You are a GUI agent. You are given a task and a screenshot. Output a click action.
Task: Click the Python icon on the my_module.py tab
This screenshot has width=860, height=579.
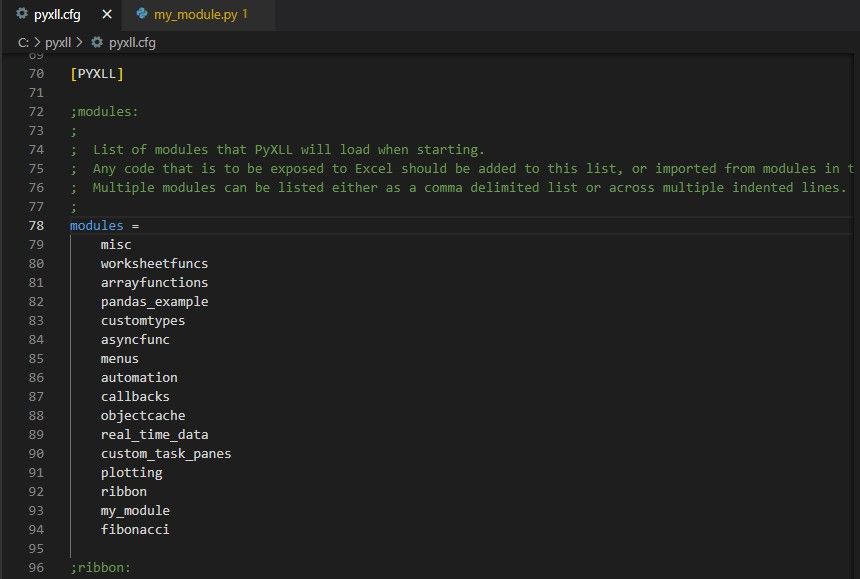tap(141, 15)
